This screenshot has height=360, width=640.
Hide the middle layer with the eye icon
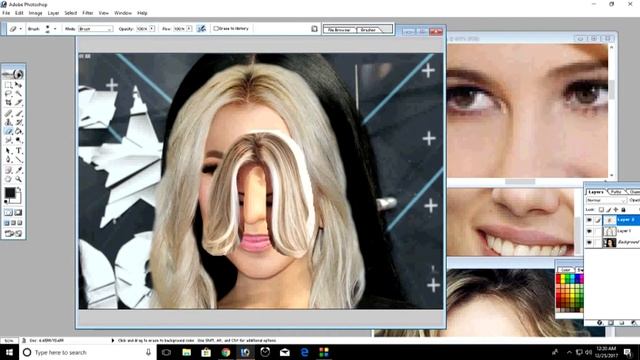(x=589, y=231)
